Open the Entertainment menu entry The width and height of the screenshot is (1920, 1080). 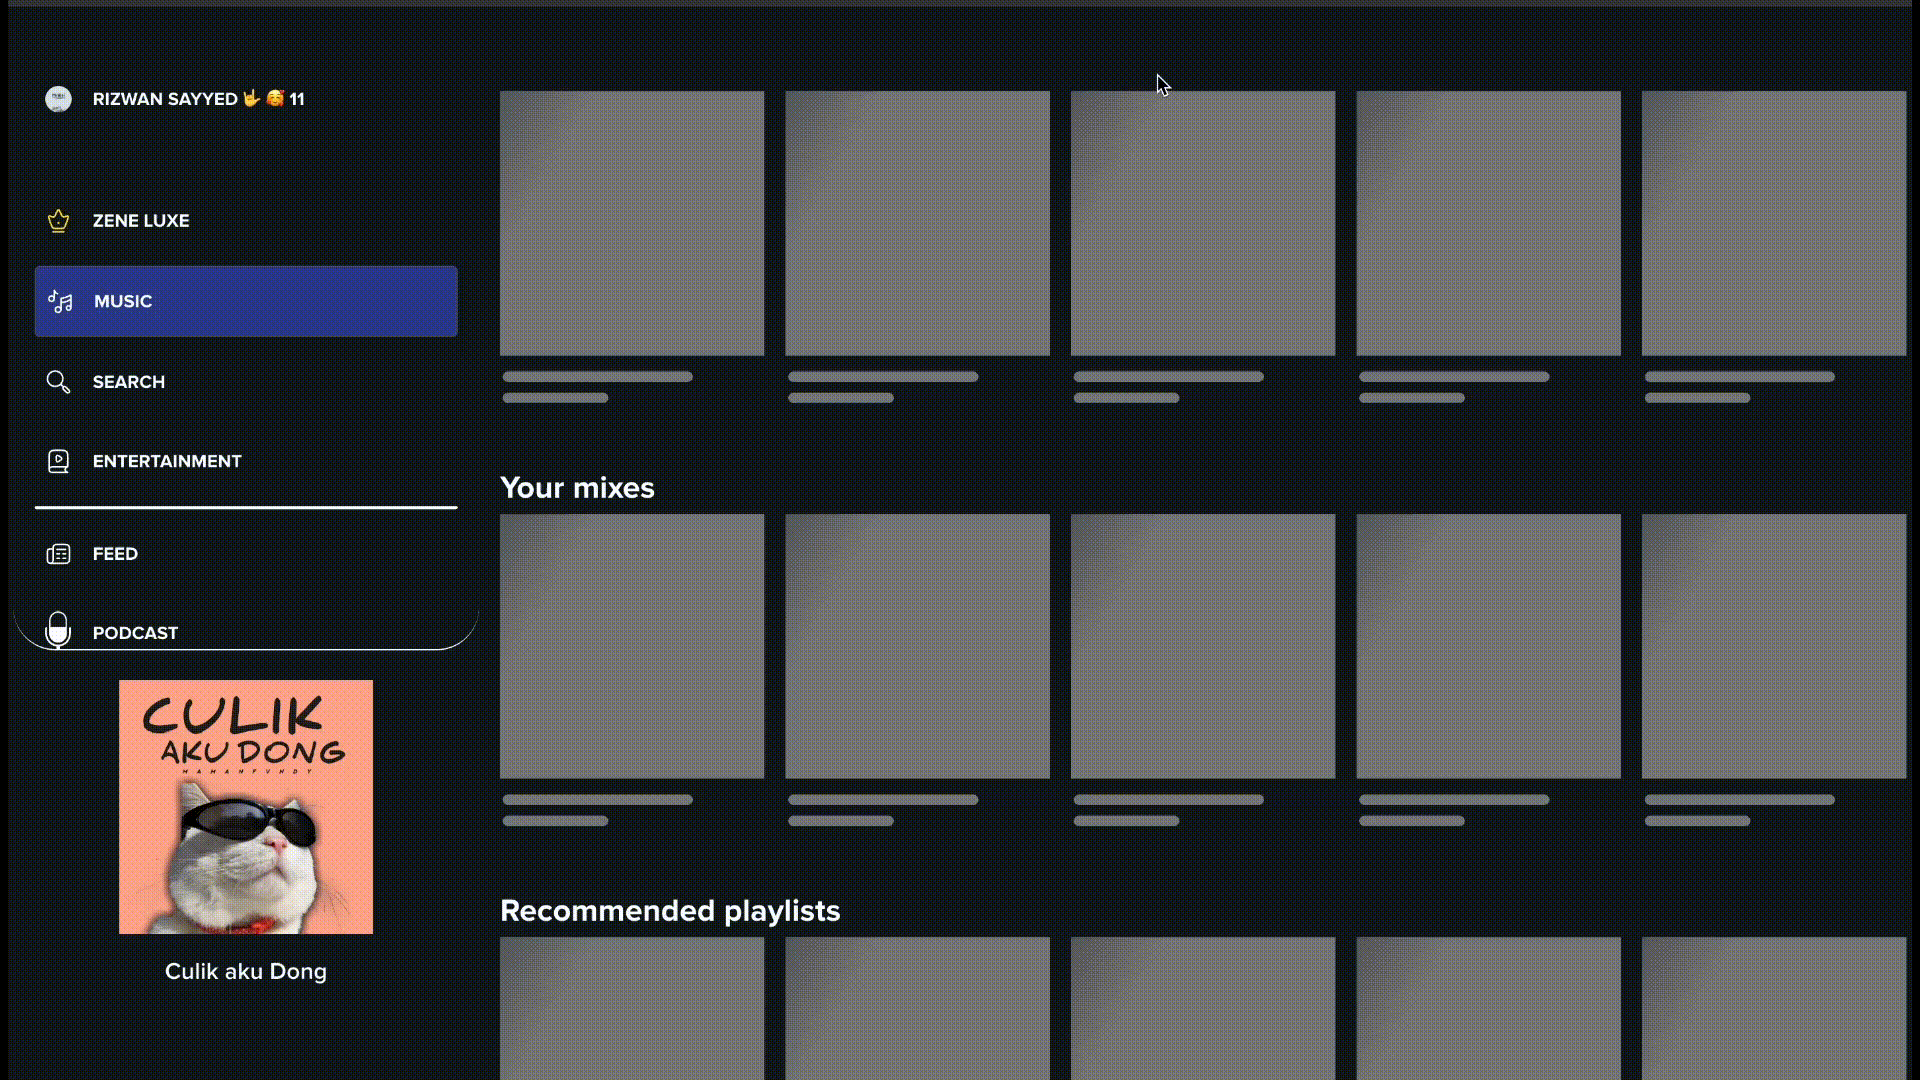(166, 461)
